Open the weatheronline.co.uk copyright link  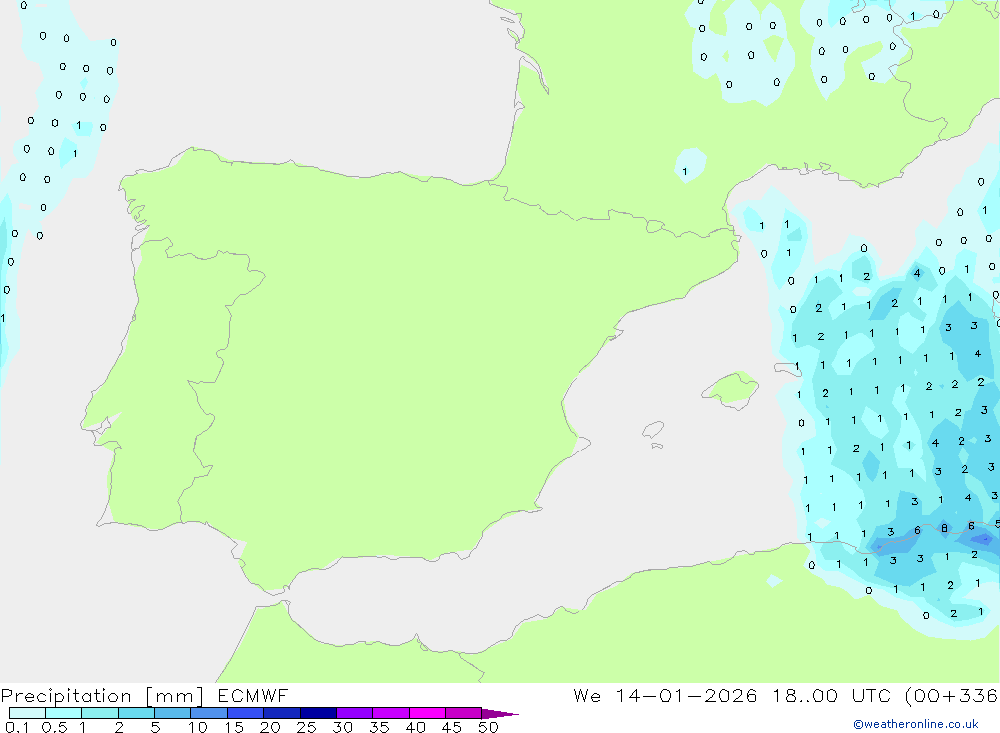(x=916, y=724)
